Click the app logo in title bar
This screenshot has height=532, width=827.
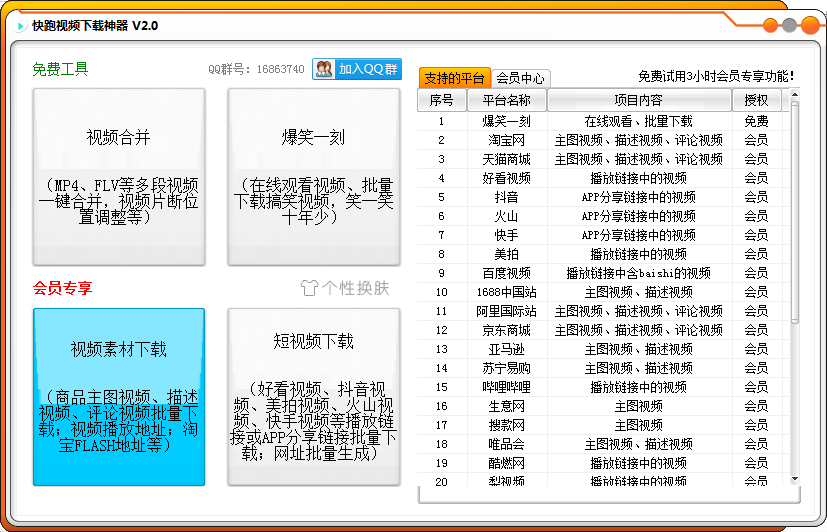[20, 26]
